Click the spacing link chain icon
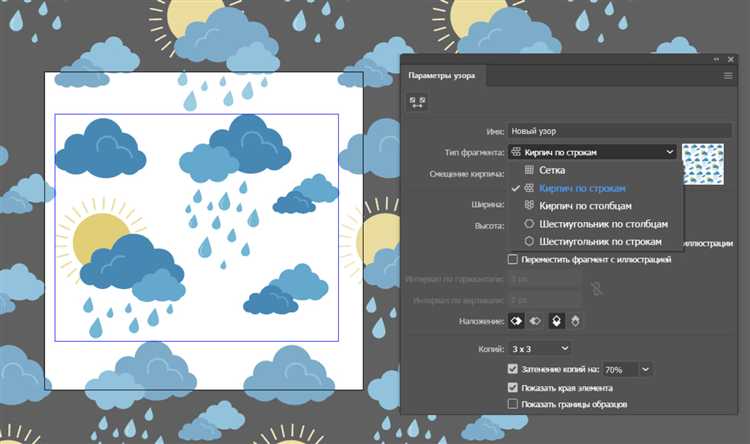This screenshot has height=444, width=750. (x=596, y=289)
